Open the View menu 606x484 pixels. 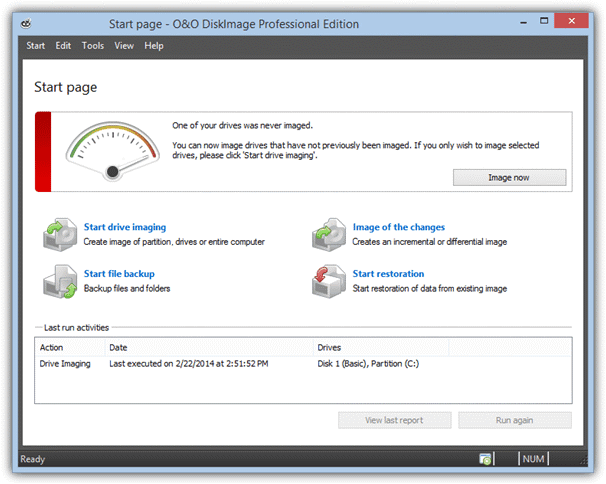[x=124, y=46]
